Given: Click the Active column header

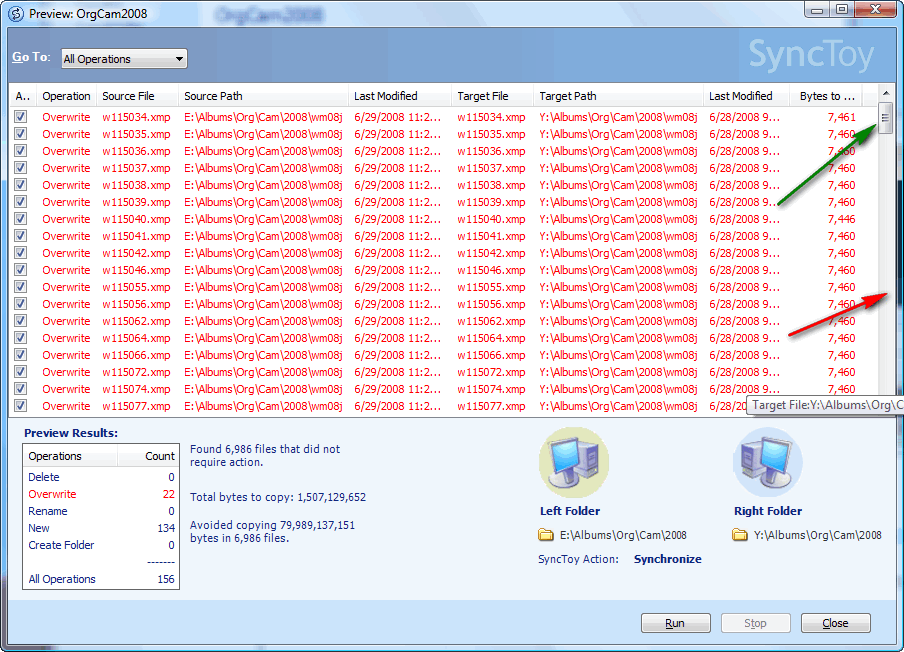Looking at the screenshot, I should tap(22, 96).
